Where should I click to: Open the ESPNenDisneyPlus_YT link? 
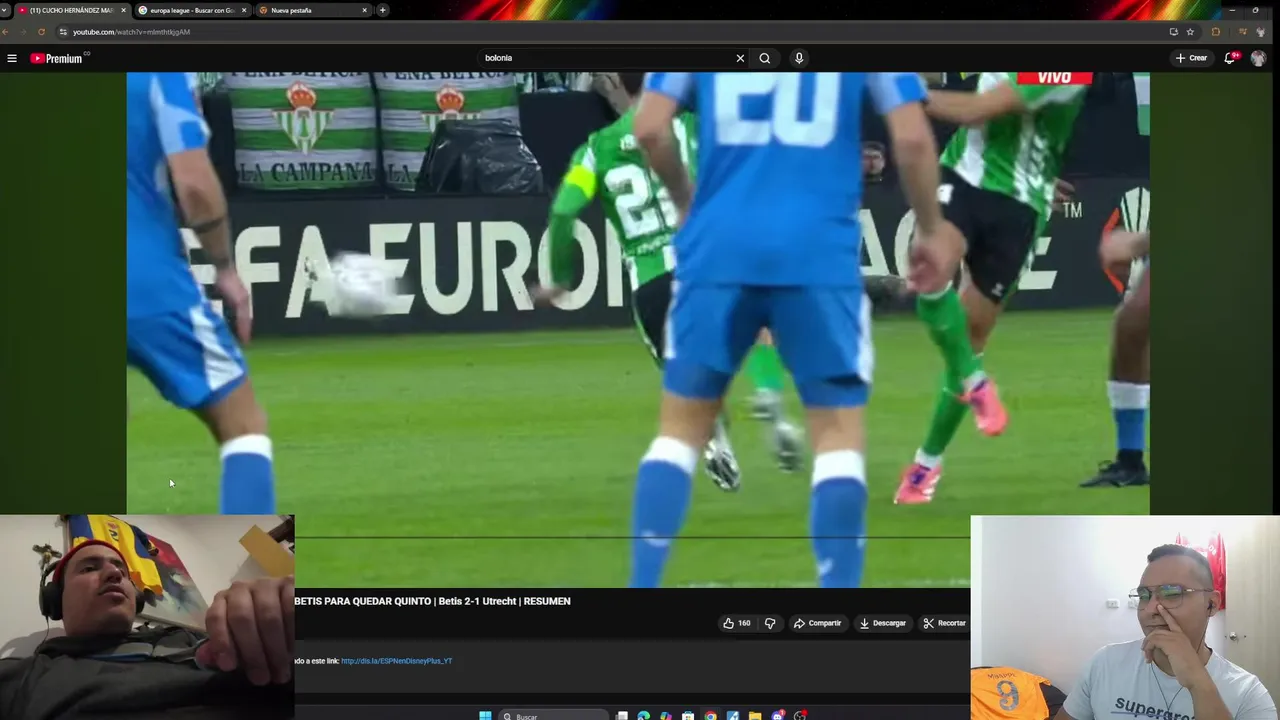point(397,661)
